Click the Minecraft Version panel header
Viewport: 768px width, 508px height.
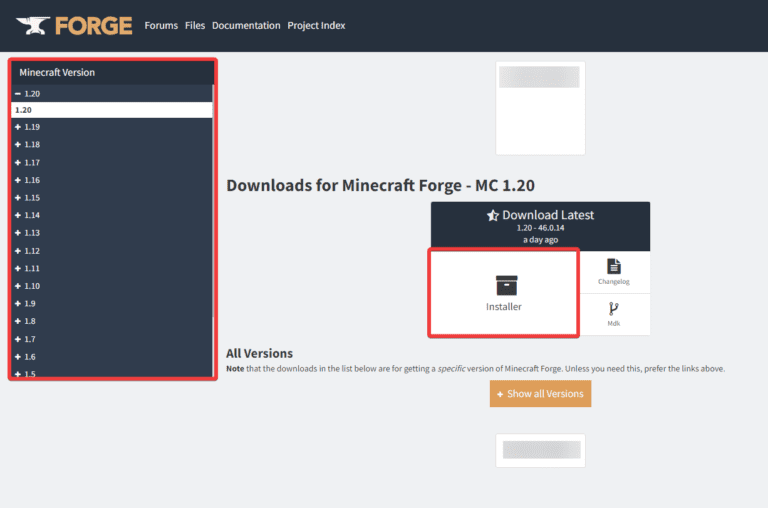pyautogui.click(x=113, y=73)
